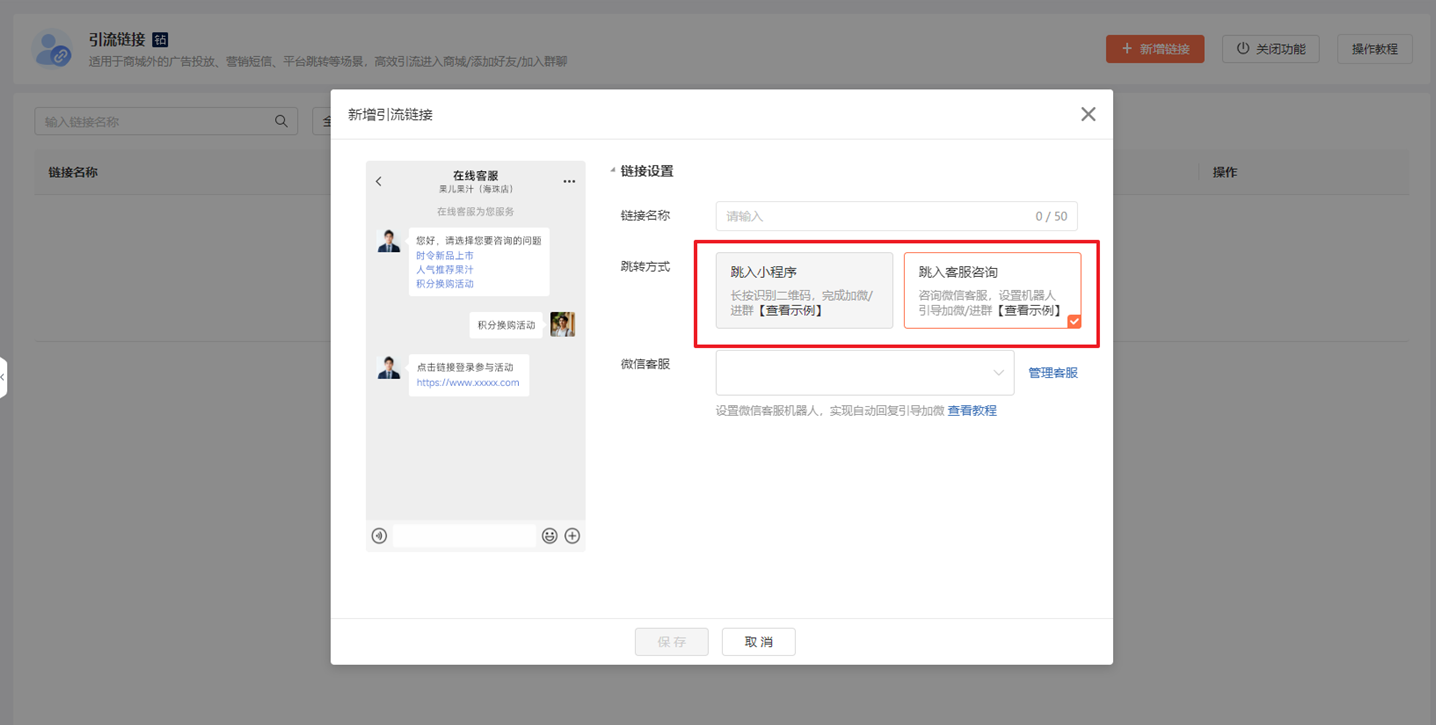Click the 引流链接 page logo icon
The width and height of the screenshot is (1436, 725).
pos(52,49)
